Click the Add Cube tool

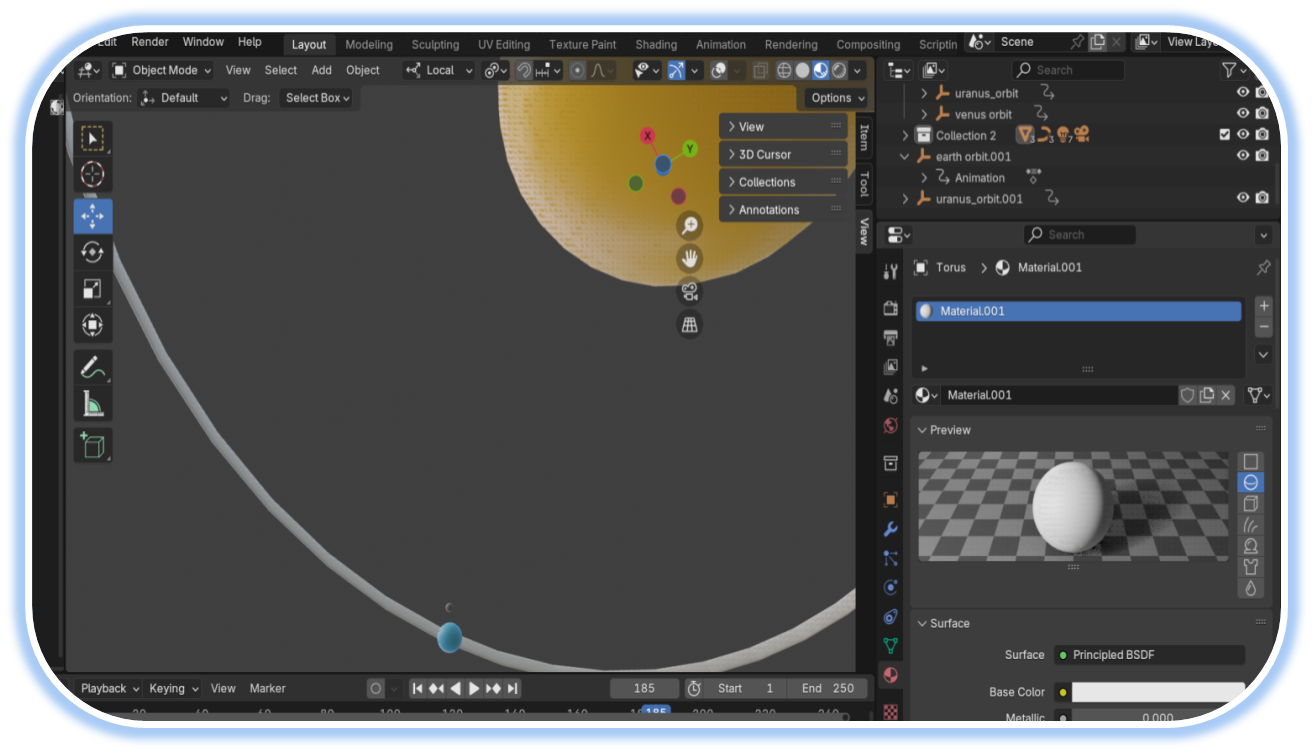click(x=92, y=445)
